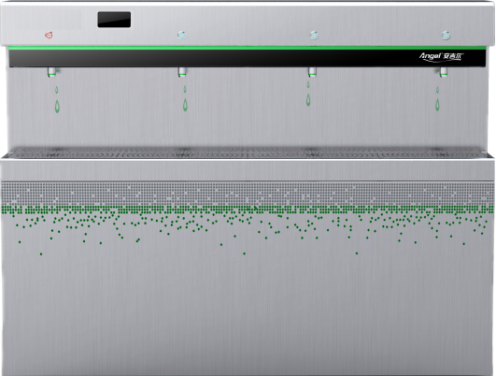Click the large droplet under the second faucet
The image size is (496, 376).
(185, 105)
